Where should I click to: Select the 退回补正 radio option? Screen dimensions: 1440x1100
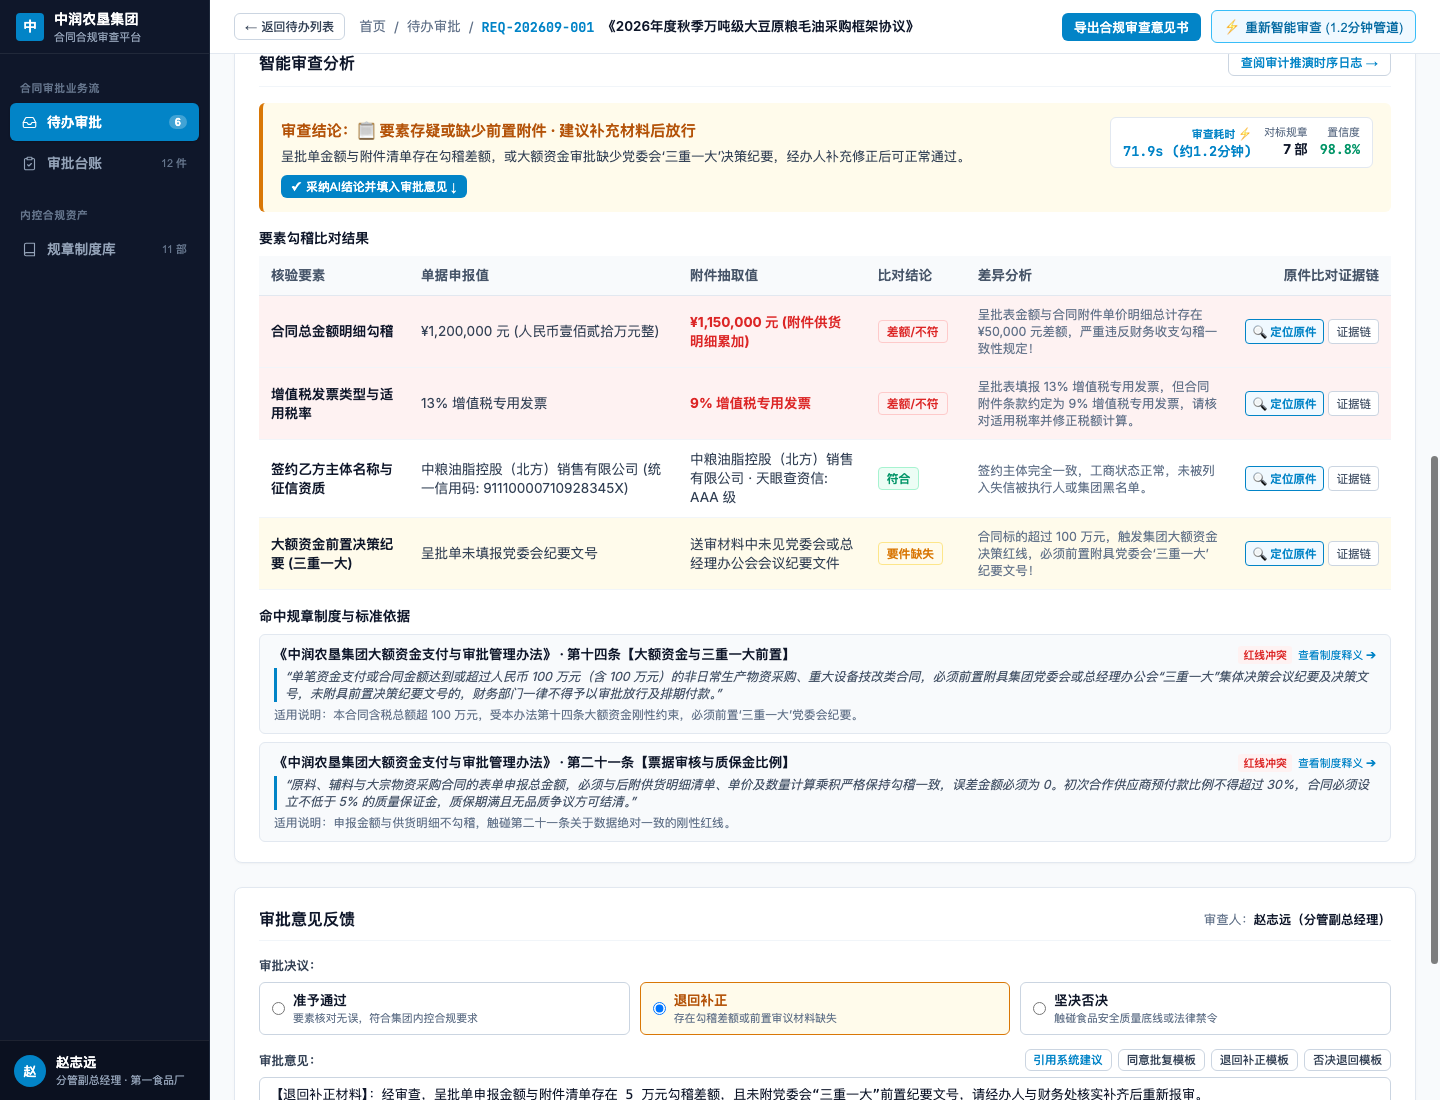point(659,1008)
